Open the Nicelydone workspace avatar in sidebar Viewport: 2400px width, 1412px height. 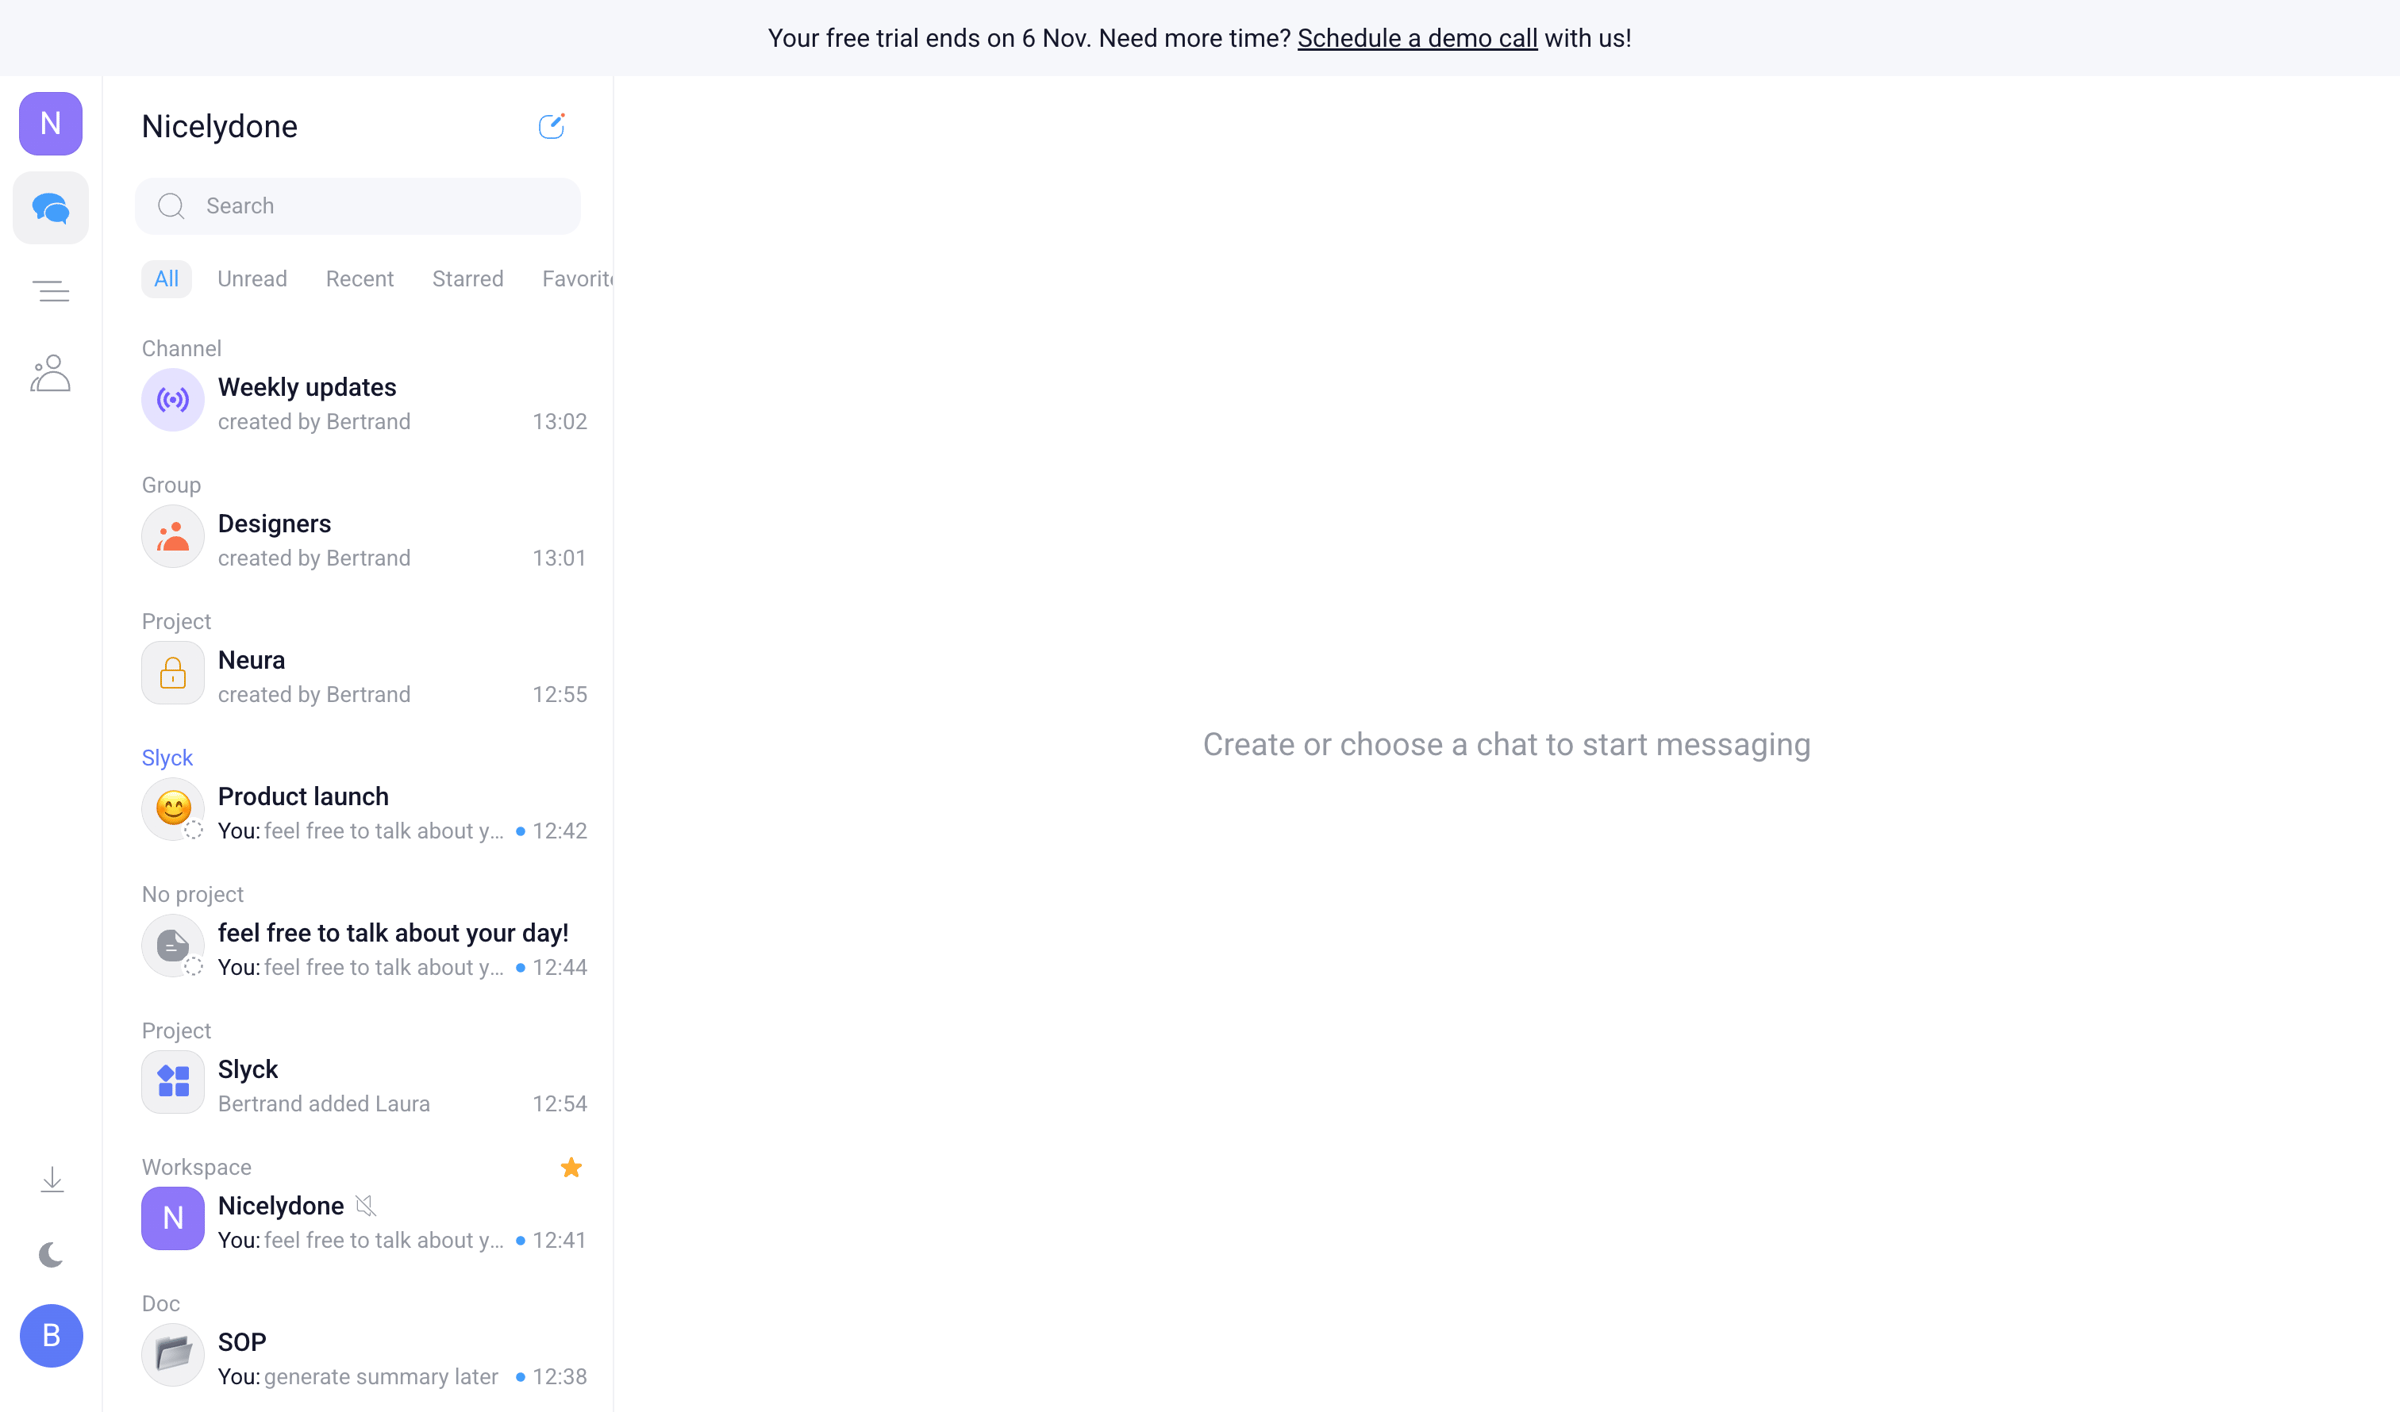pyautogui.click(x=51, y=124)
